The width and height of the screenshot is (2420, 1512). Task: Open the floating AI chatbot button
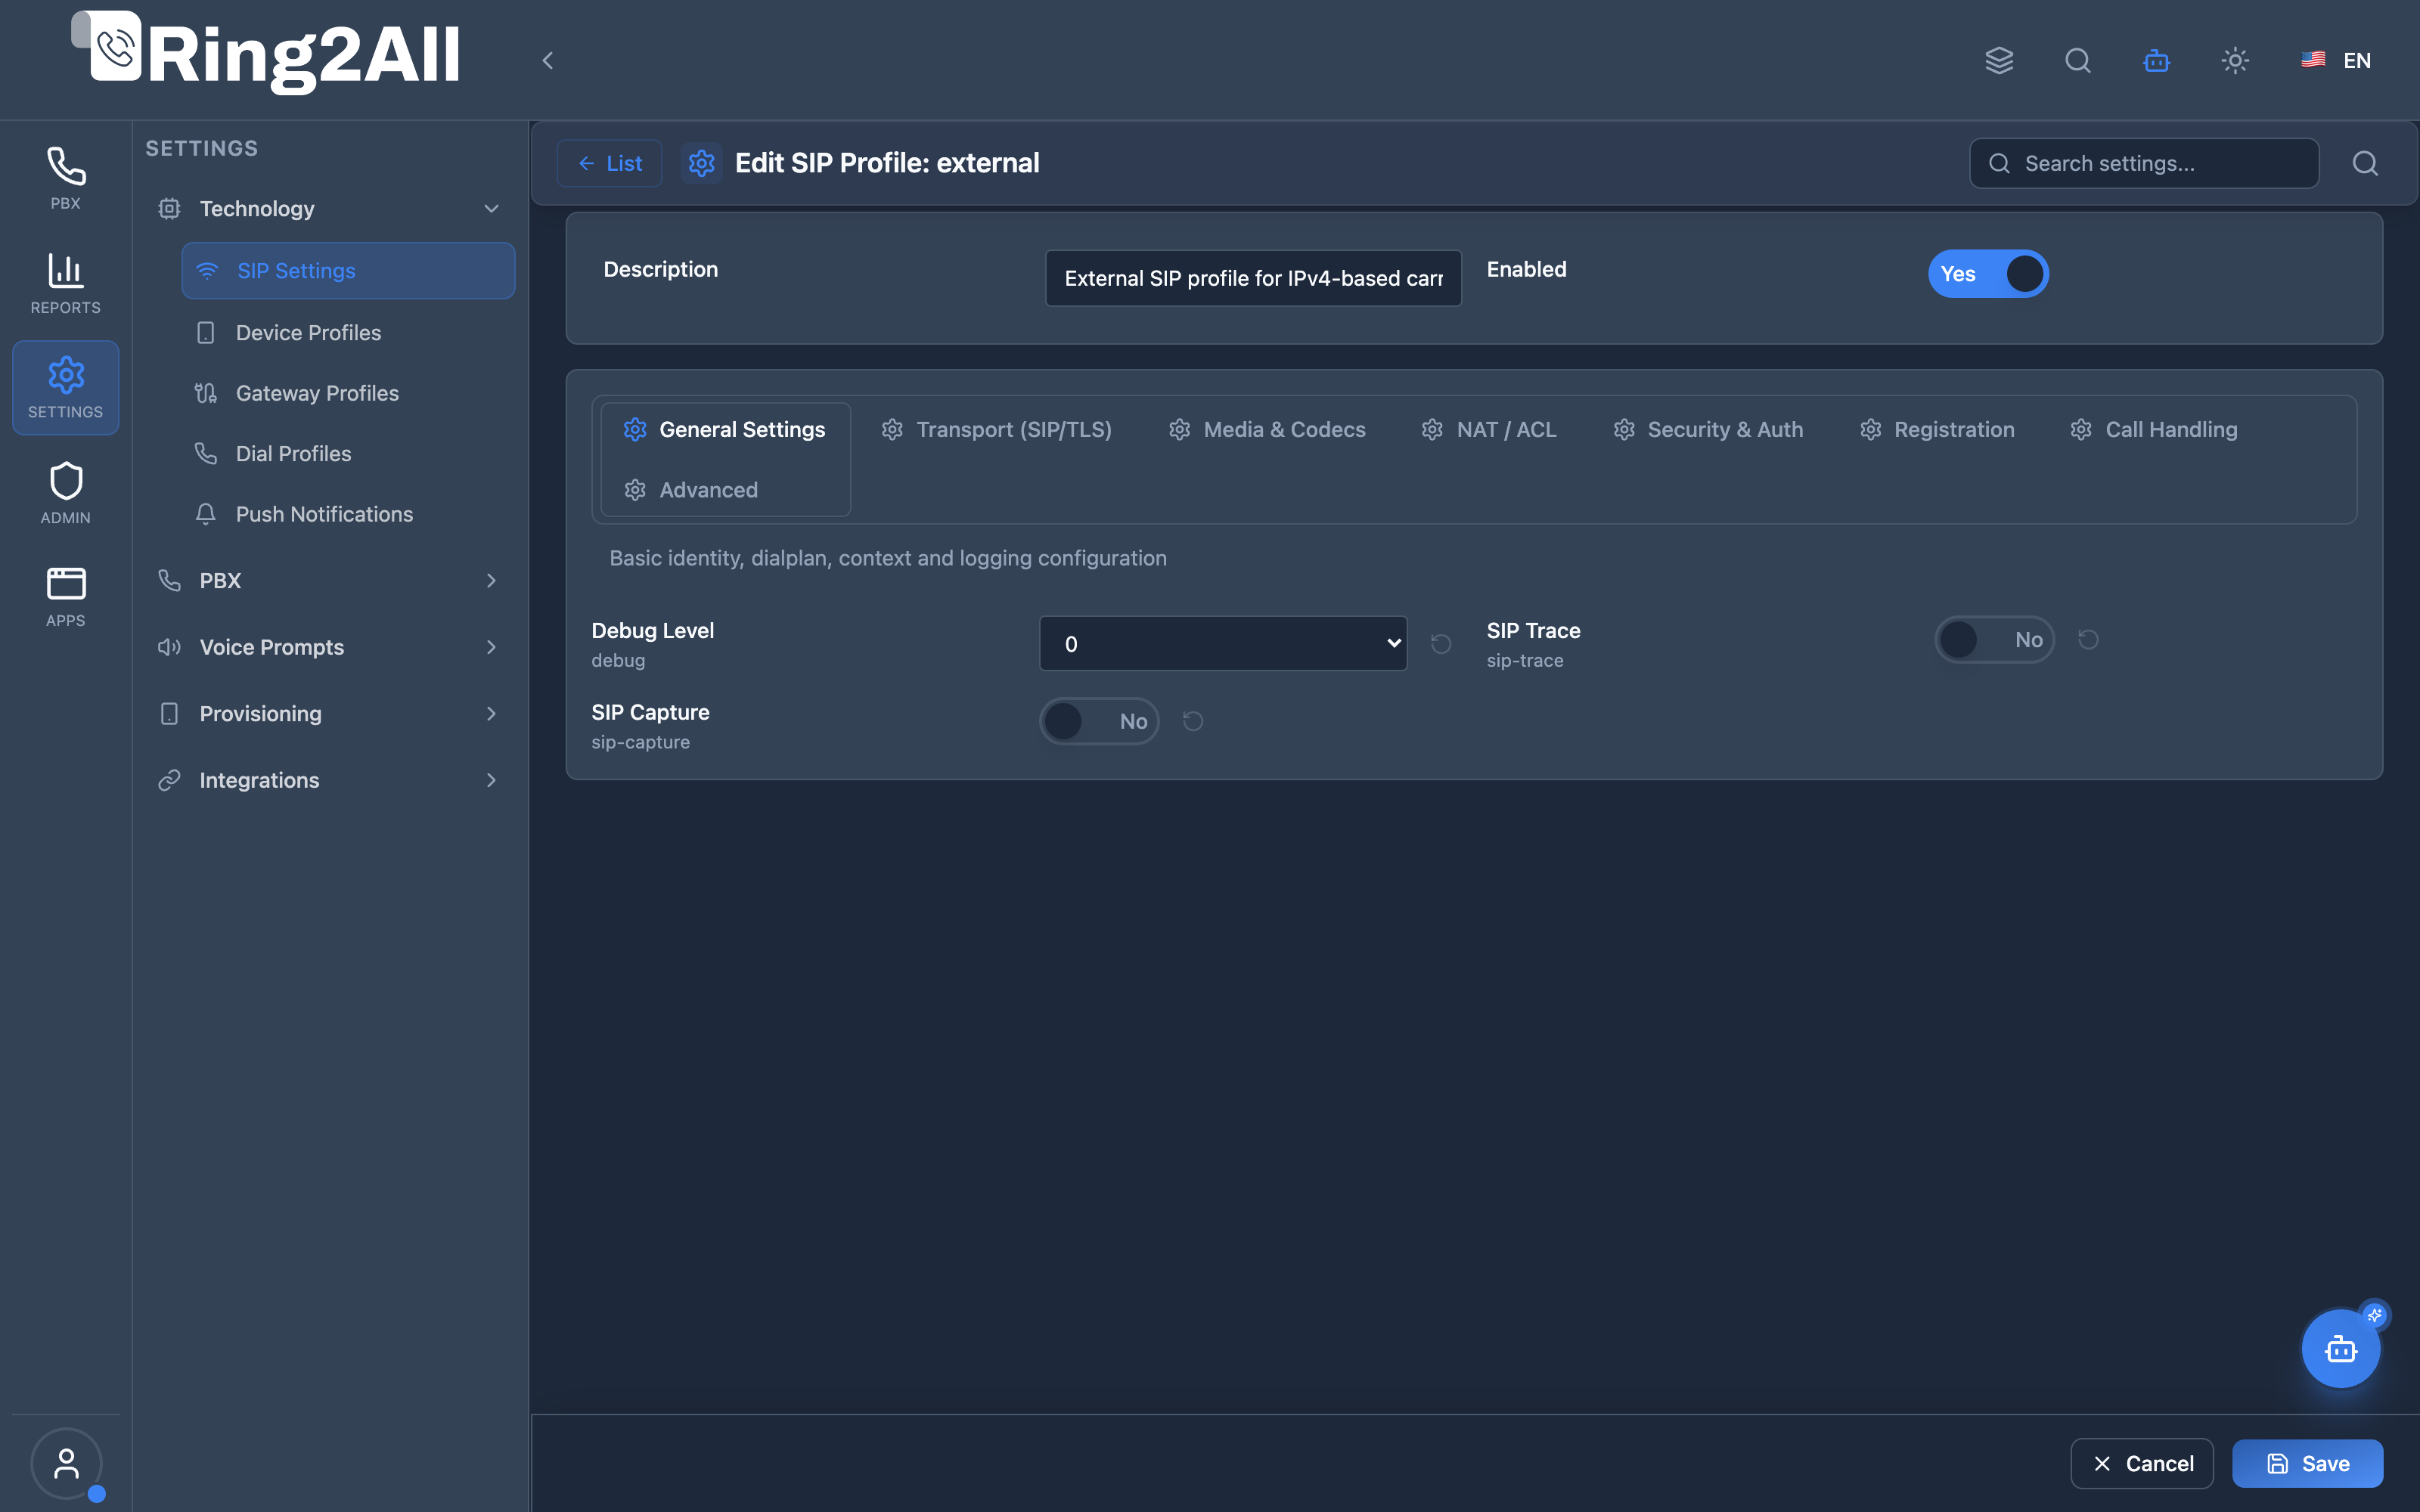(2341, 1349)
